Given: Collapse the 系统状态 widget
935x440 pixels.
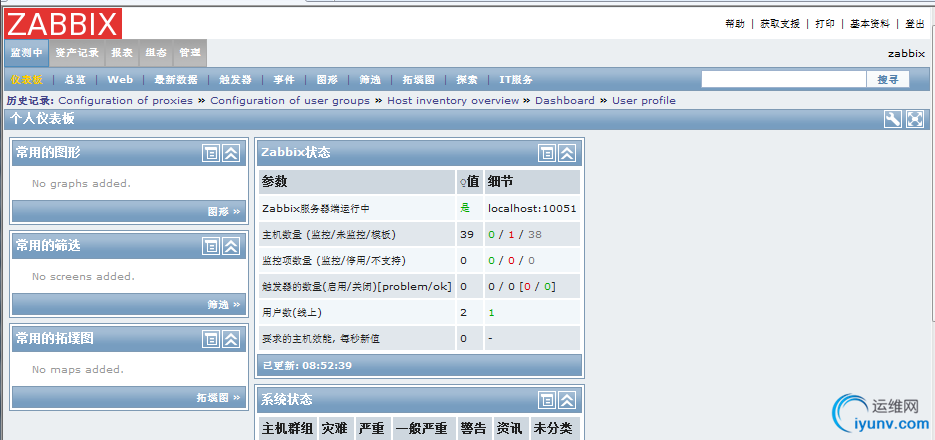Looking at the screenshot, I should point(567,400).
